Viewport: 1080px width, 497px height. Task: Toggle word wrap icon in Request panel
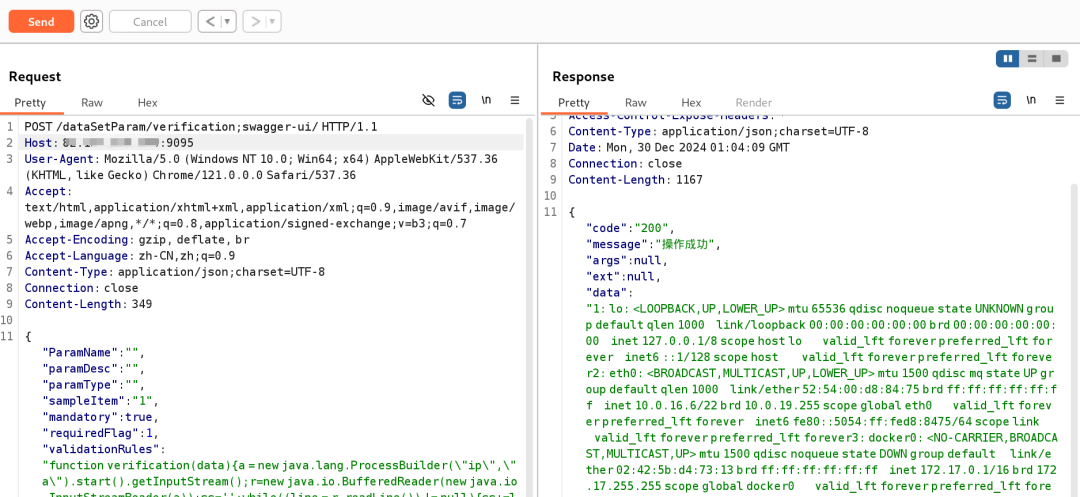pos(457,101)
